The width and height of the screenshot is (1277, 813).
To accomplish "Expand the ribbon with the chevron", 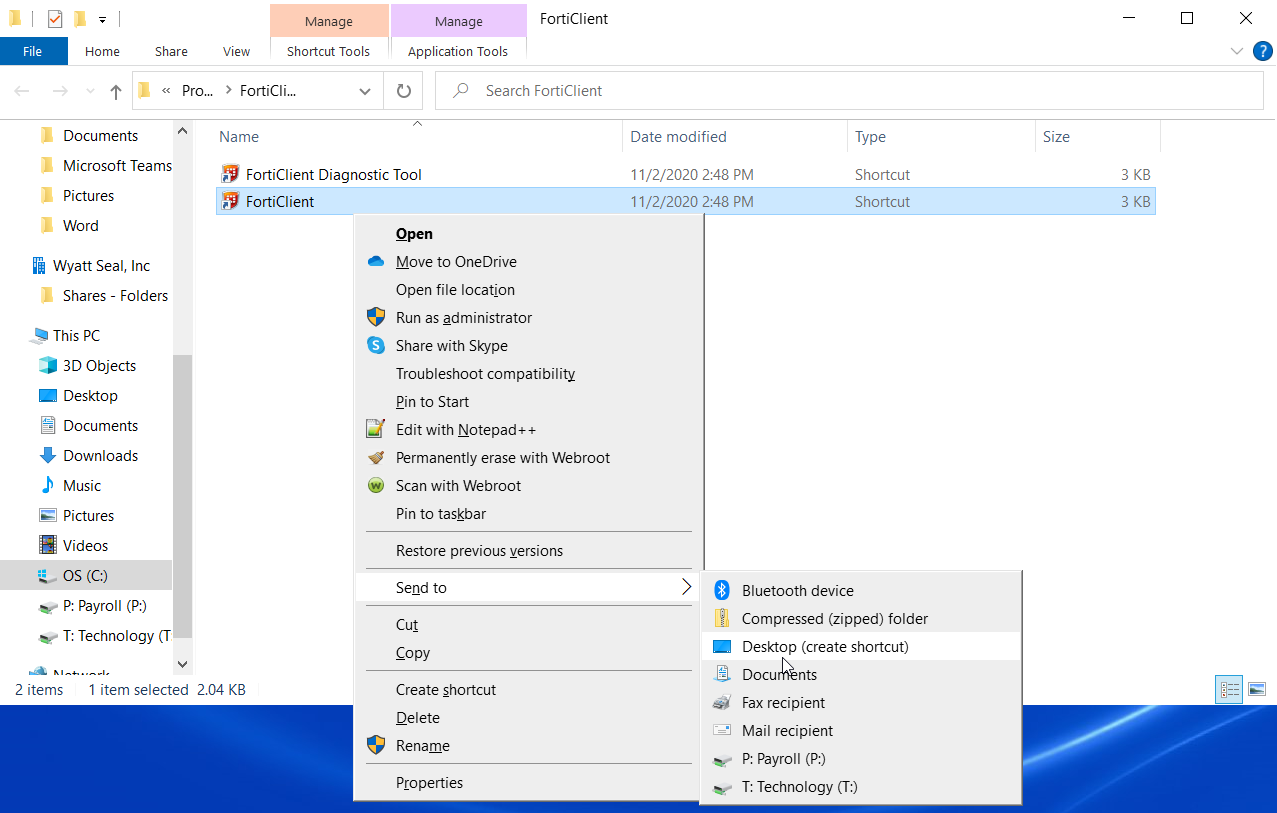I will pos(1237,51).
